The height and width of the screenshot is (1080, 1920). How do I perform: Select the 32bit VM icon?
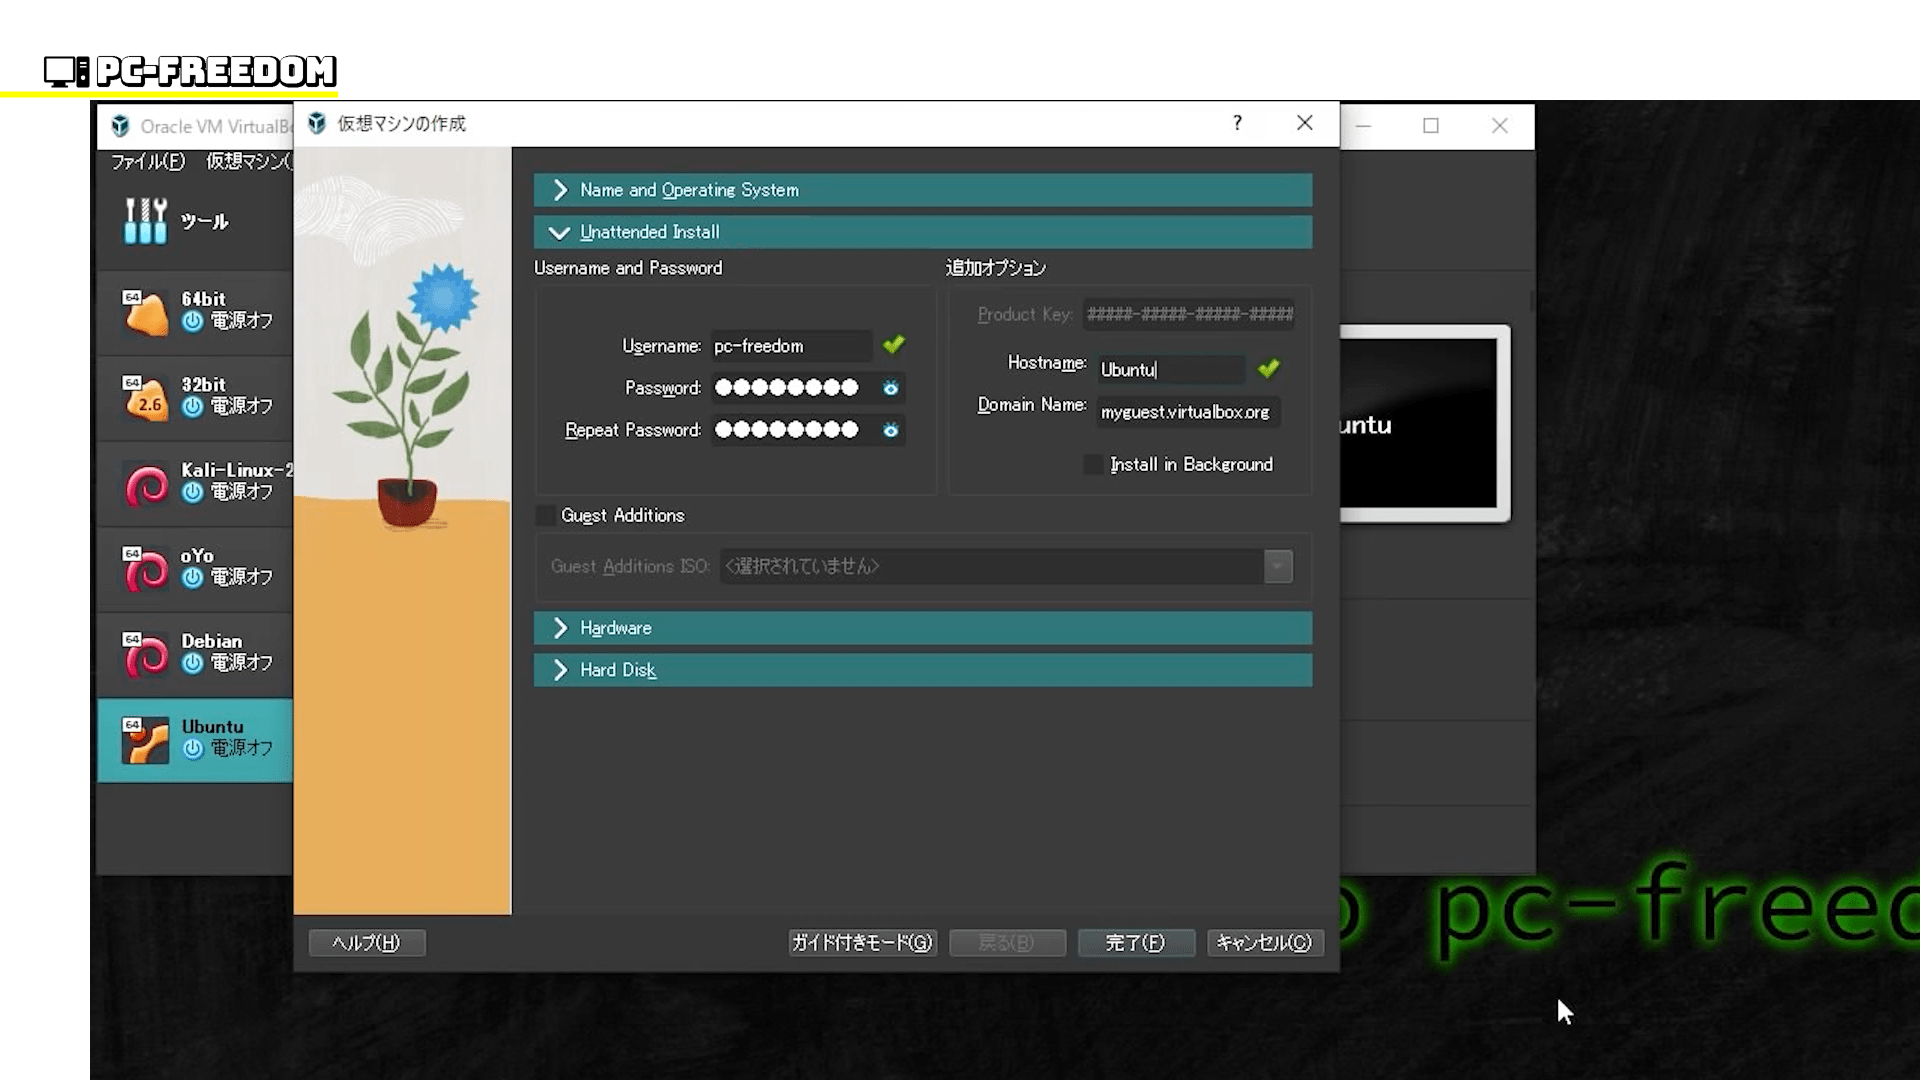click(x=146, y=398)
